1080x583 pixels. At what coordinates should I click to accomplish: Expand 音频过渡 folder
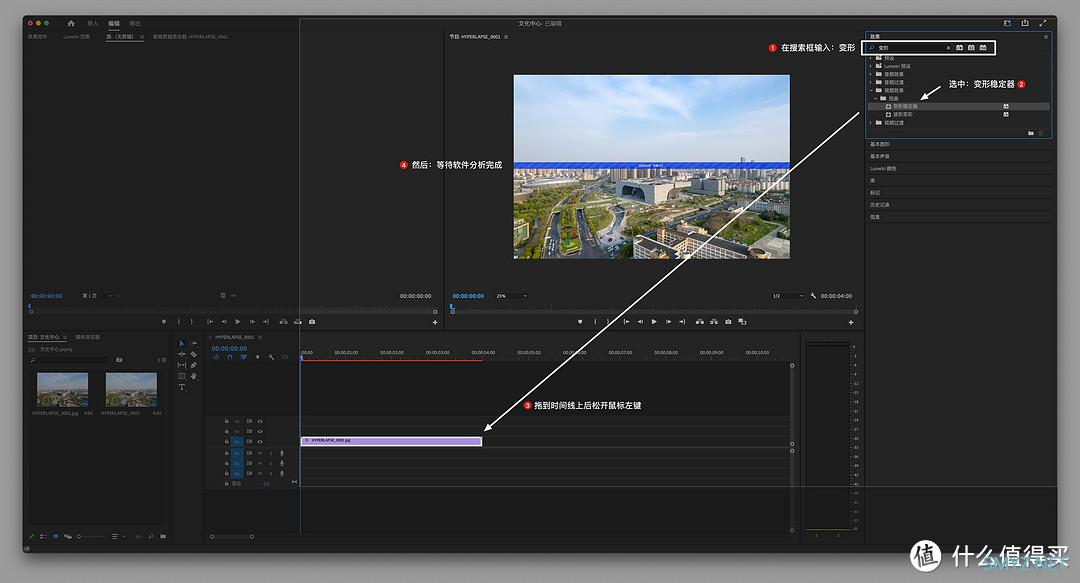pyautogui.click(x=871, y=82)
